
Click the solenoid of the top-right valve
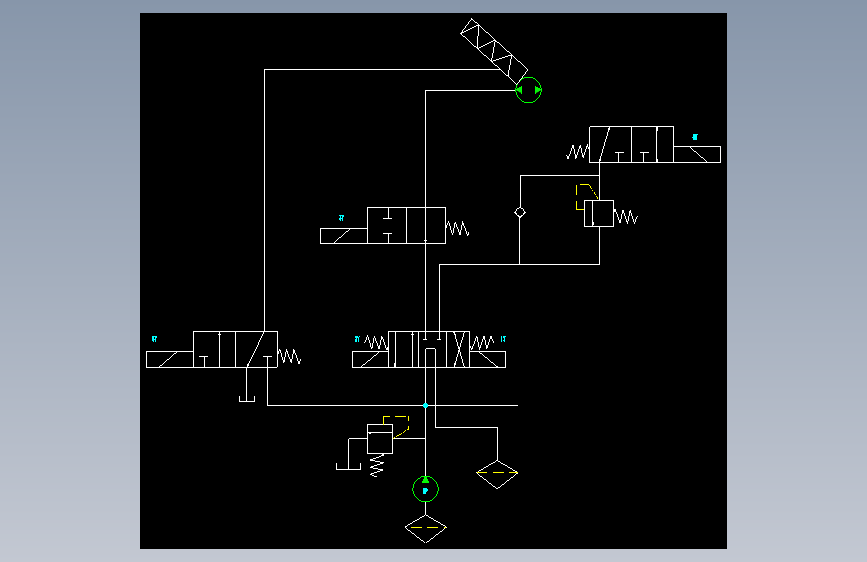[x=697, y=154]
